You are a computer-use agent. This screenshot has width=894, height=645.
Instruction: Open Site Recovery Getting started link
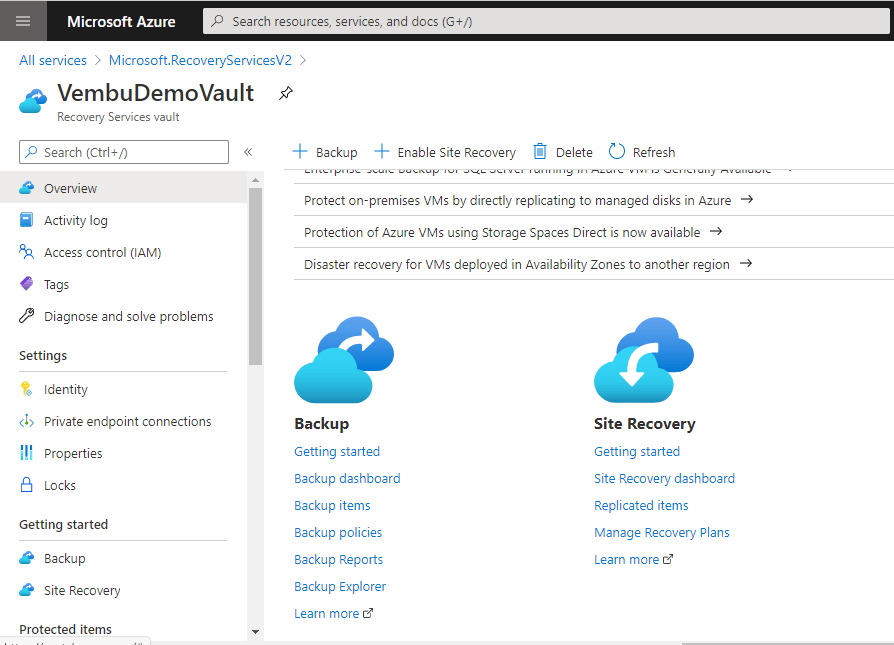pos(637,452)
